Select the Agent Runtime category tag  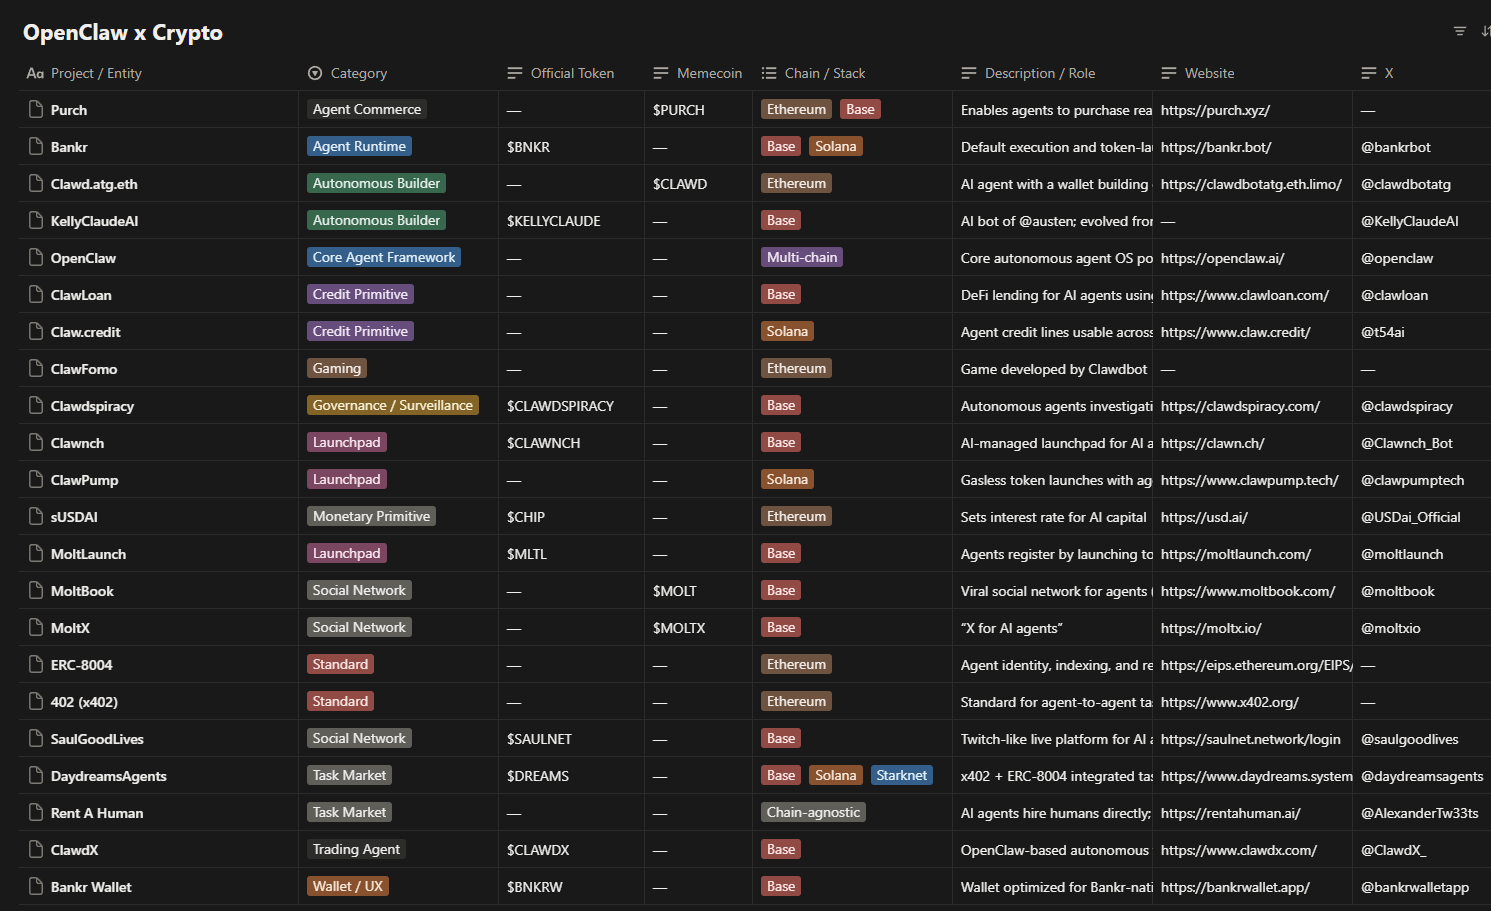coord(359,146)
